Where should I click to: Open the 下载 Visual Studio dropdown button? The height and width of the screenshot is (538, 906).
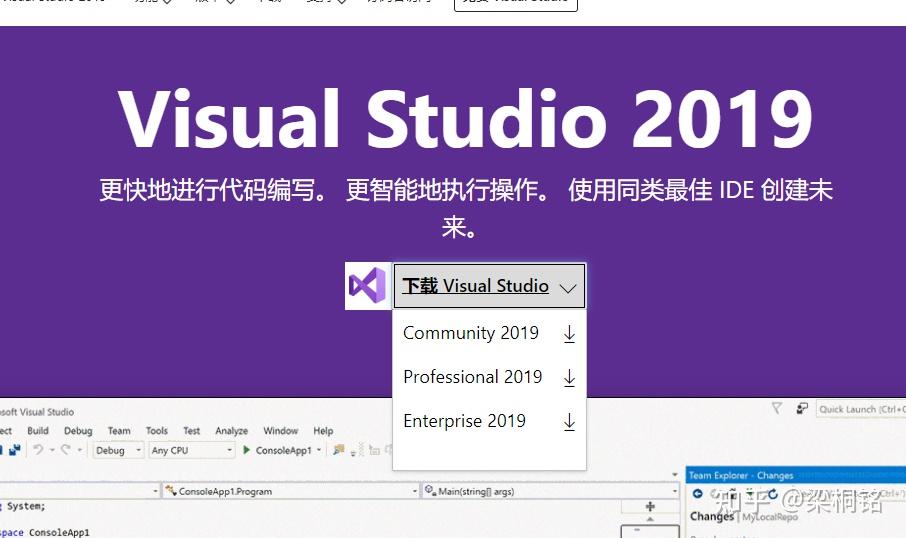pos(489,285)
